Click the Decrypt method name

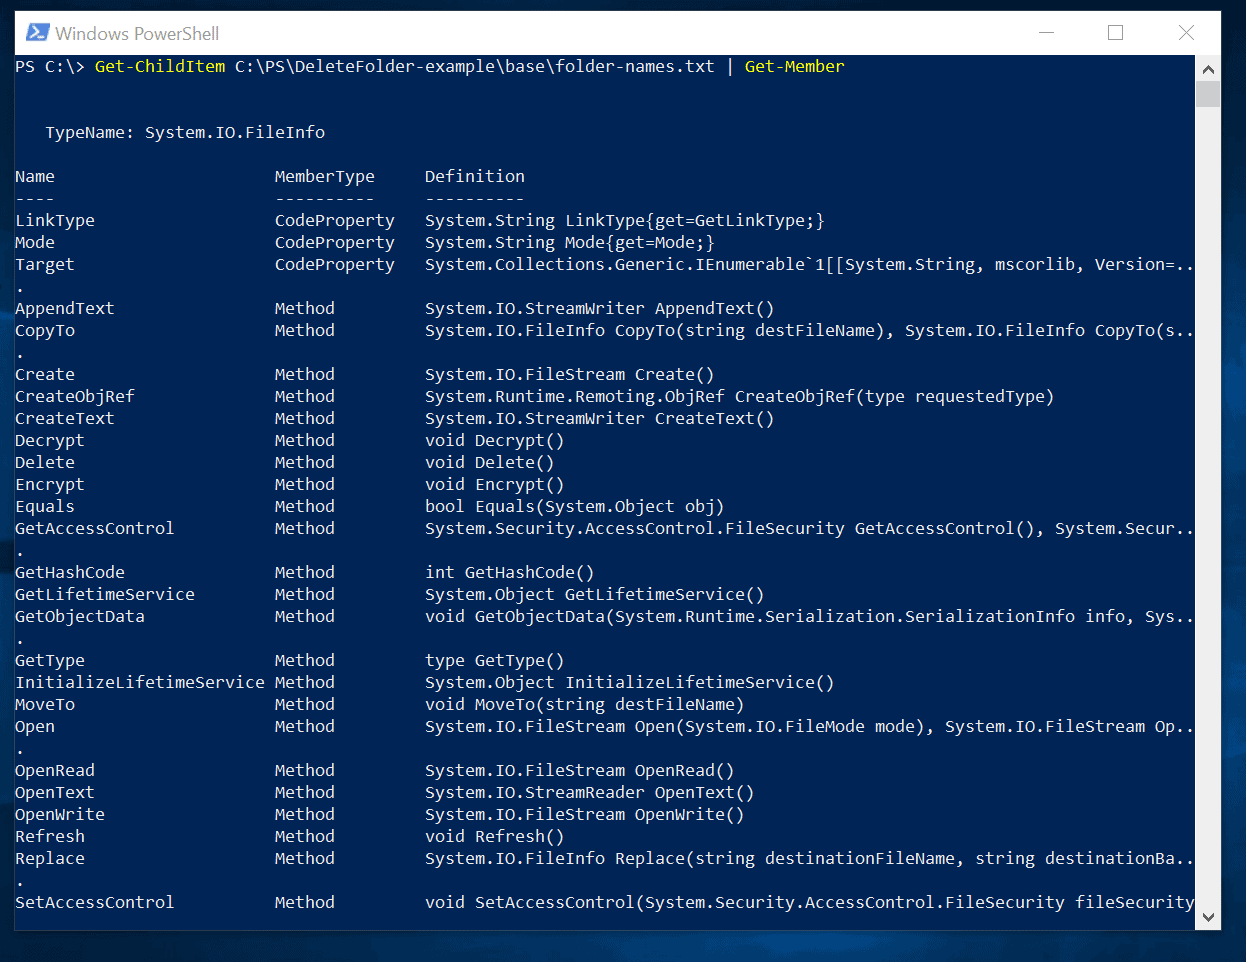click(x=49, y=440)
